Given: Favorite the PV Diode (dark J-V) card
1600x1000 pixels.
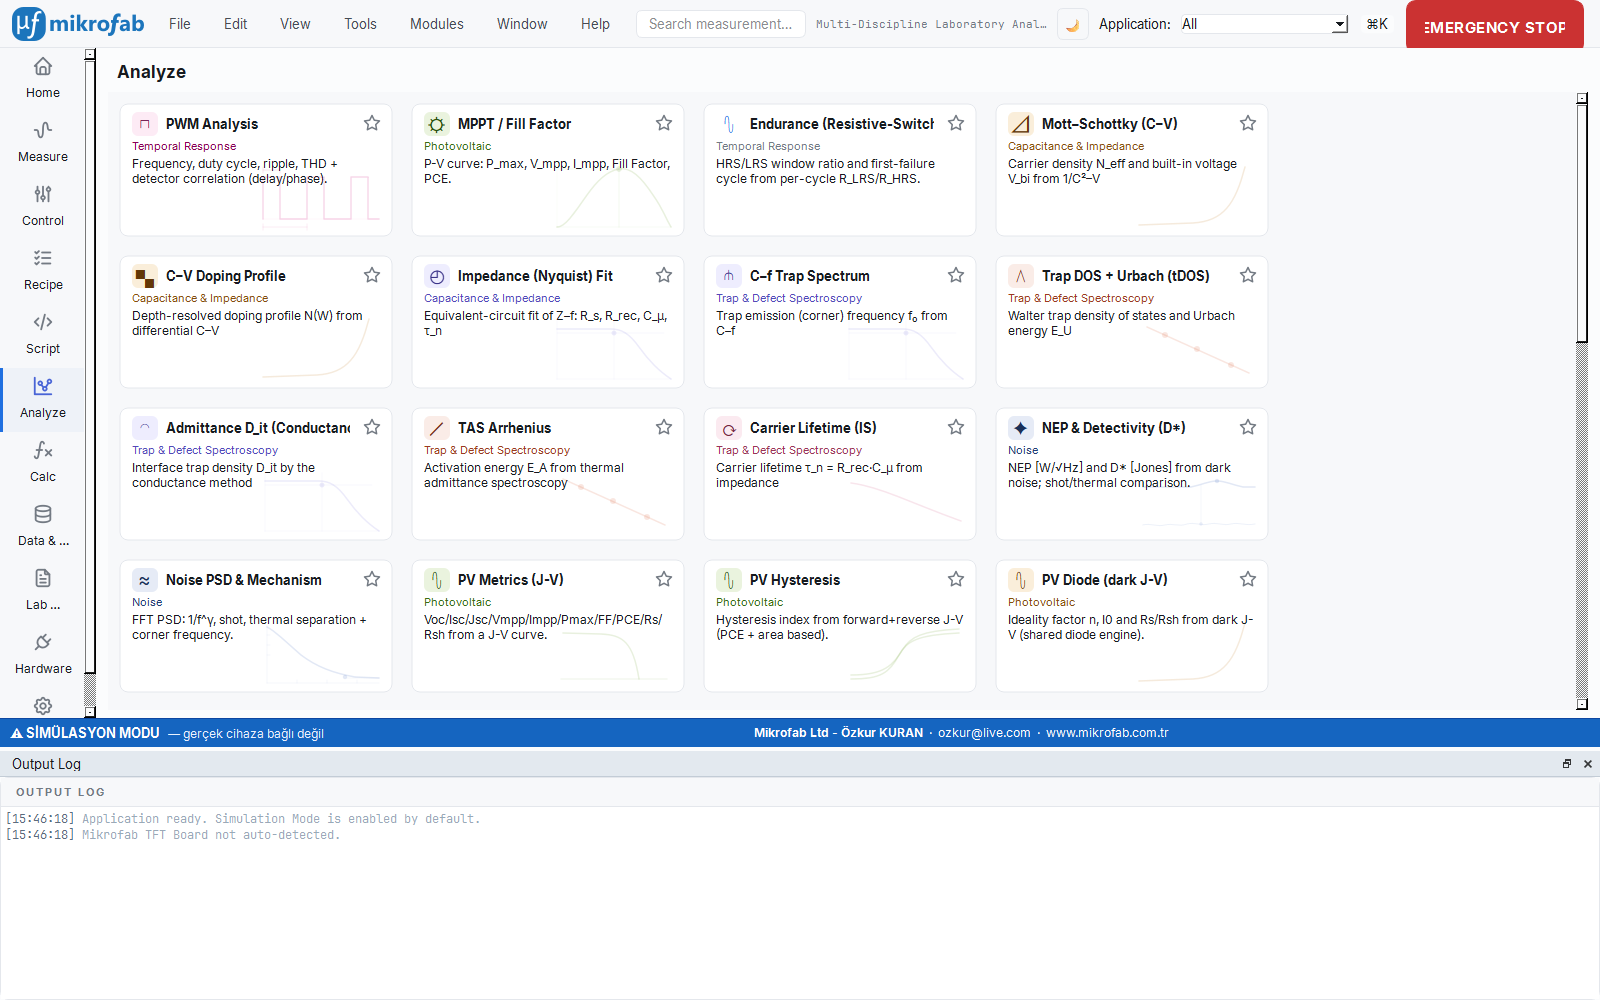Looking at the screenshot, I should coord(1248,579).
